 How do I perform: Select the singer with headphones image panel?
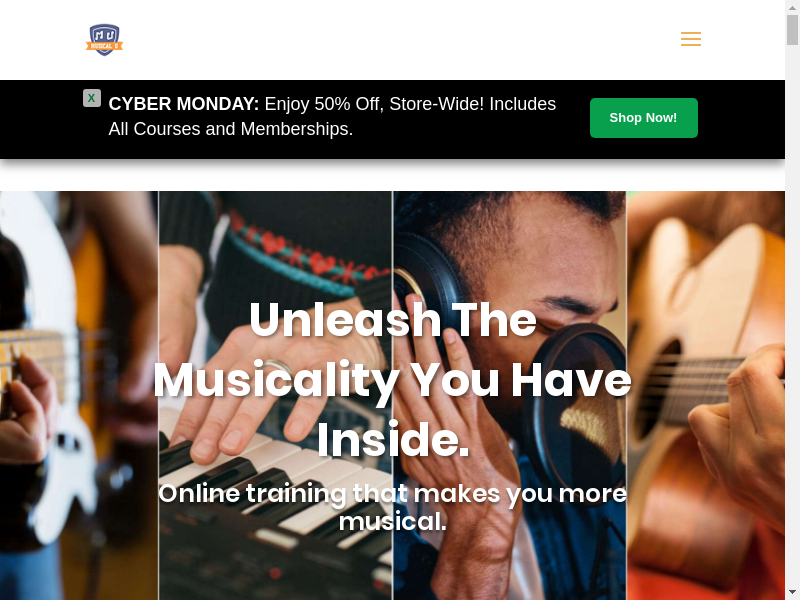click(x=509, y=395)
